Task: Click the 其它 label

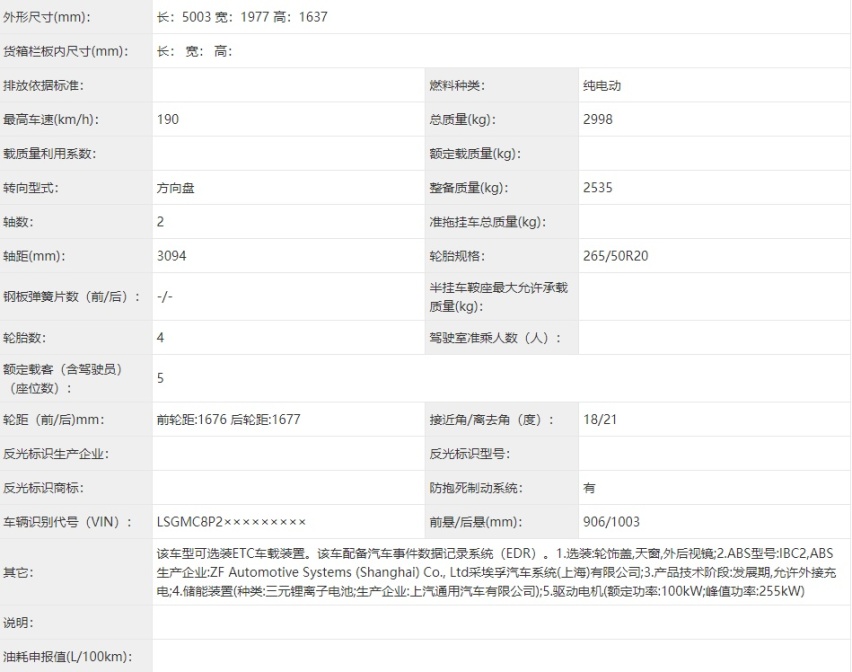Action: coord(18,572)
